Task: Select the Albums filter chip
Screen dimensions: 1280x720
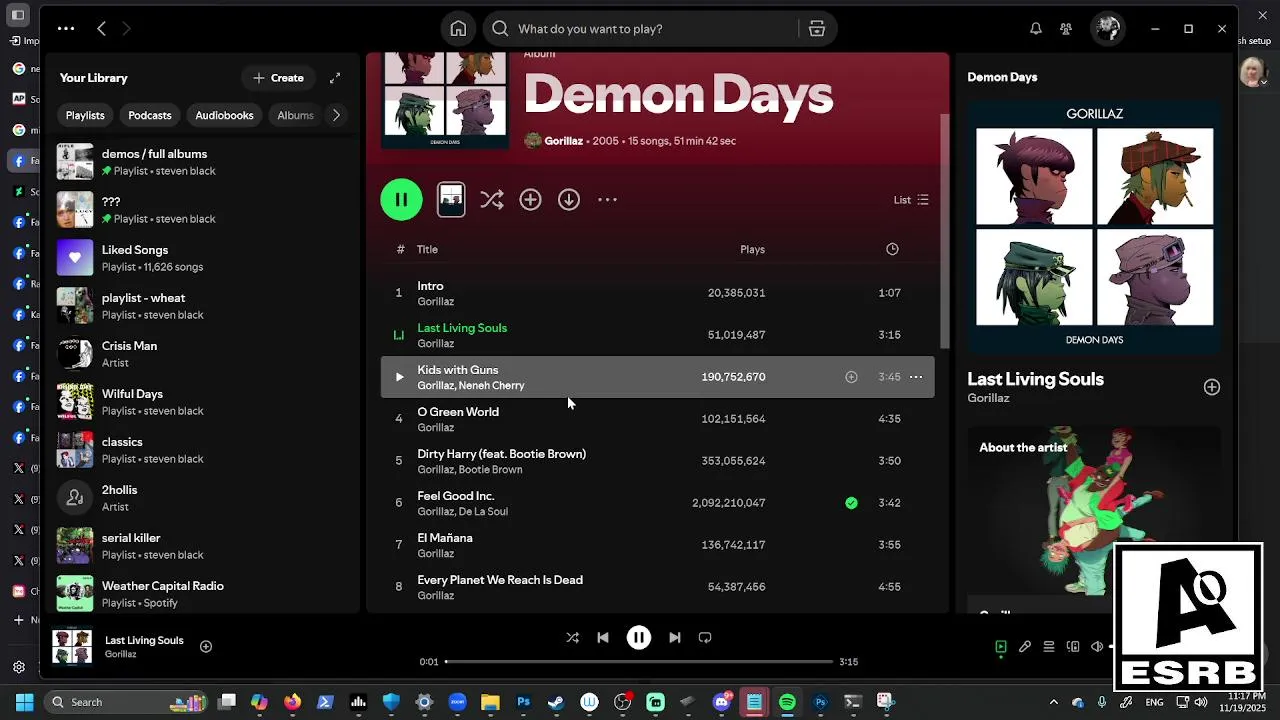Action: (x=295, y=115)
